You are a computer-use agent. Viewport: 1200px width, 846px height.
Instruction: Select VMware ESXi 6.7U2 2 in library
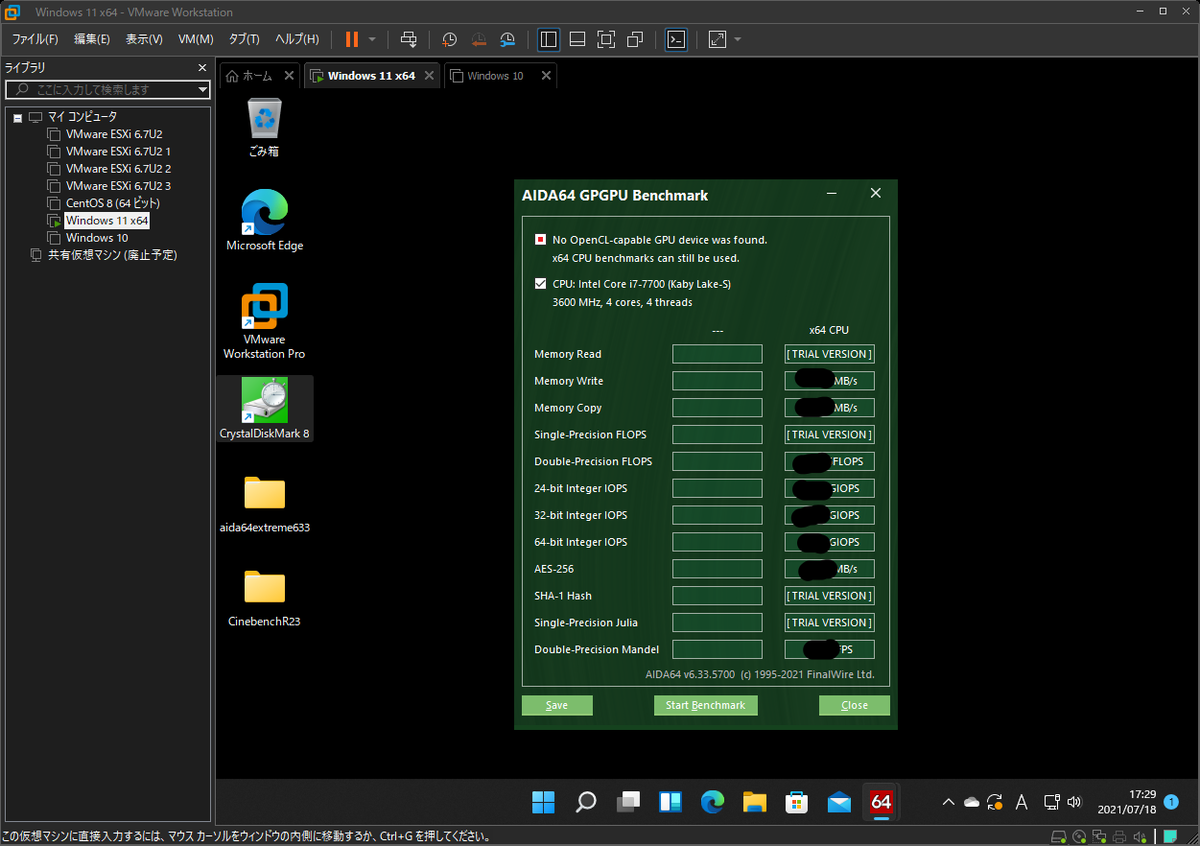tap(118, 168)
